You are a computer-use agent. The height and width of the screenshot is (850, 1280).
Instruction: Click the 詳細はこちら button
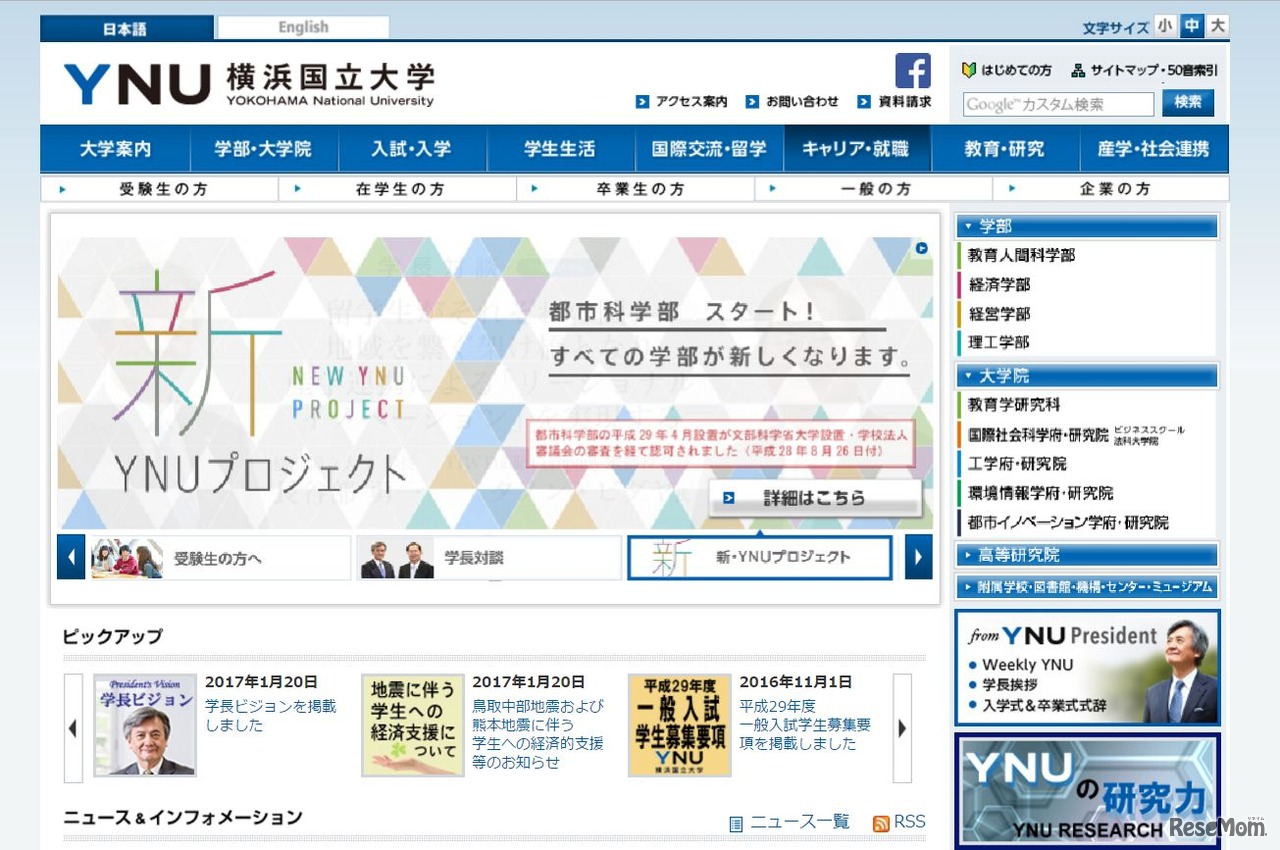(814, 497)
